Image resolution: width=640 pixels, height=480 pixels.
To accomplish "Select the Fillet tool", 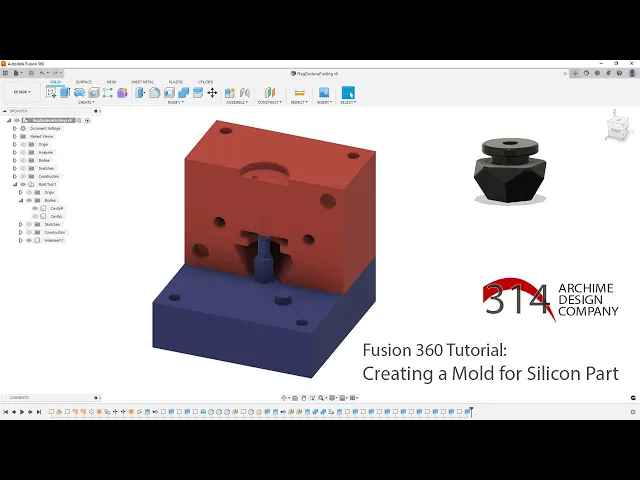I will pyautogui.click(x=154, y=93).
